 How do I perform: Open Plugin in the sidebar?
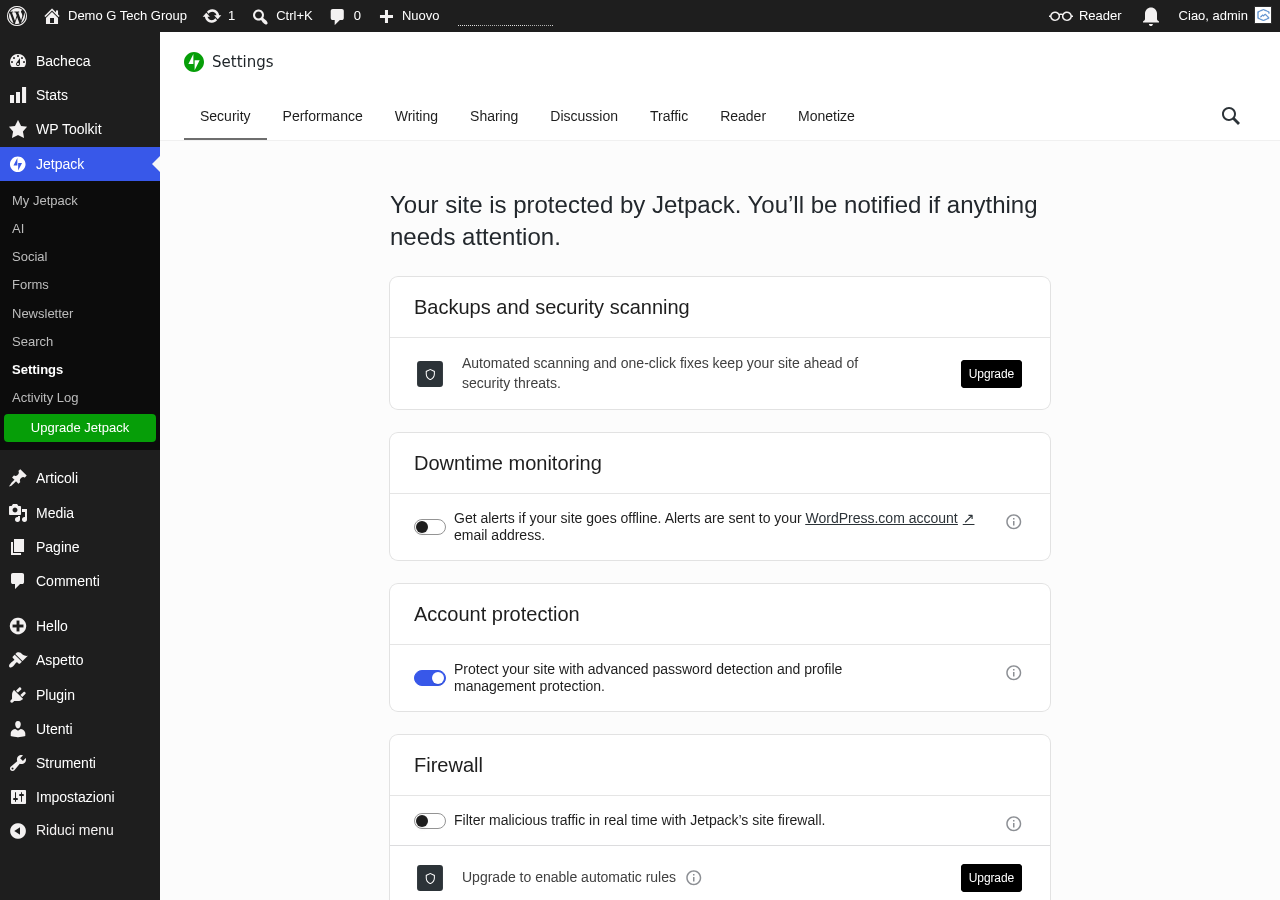[x=80, y=695]
